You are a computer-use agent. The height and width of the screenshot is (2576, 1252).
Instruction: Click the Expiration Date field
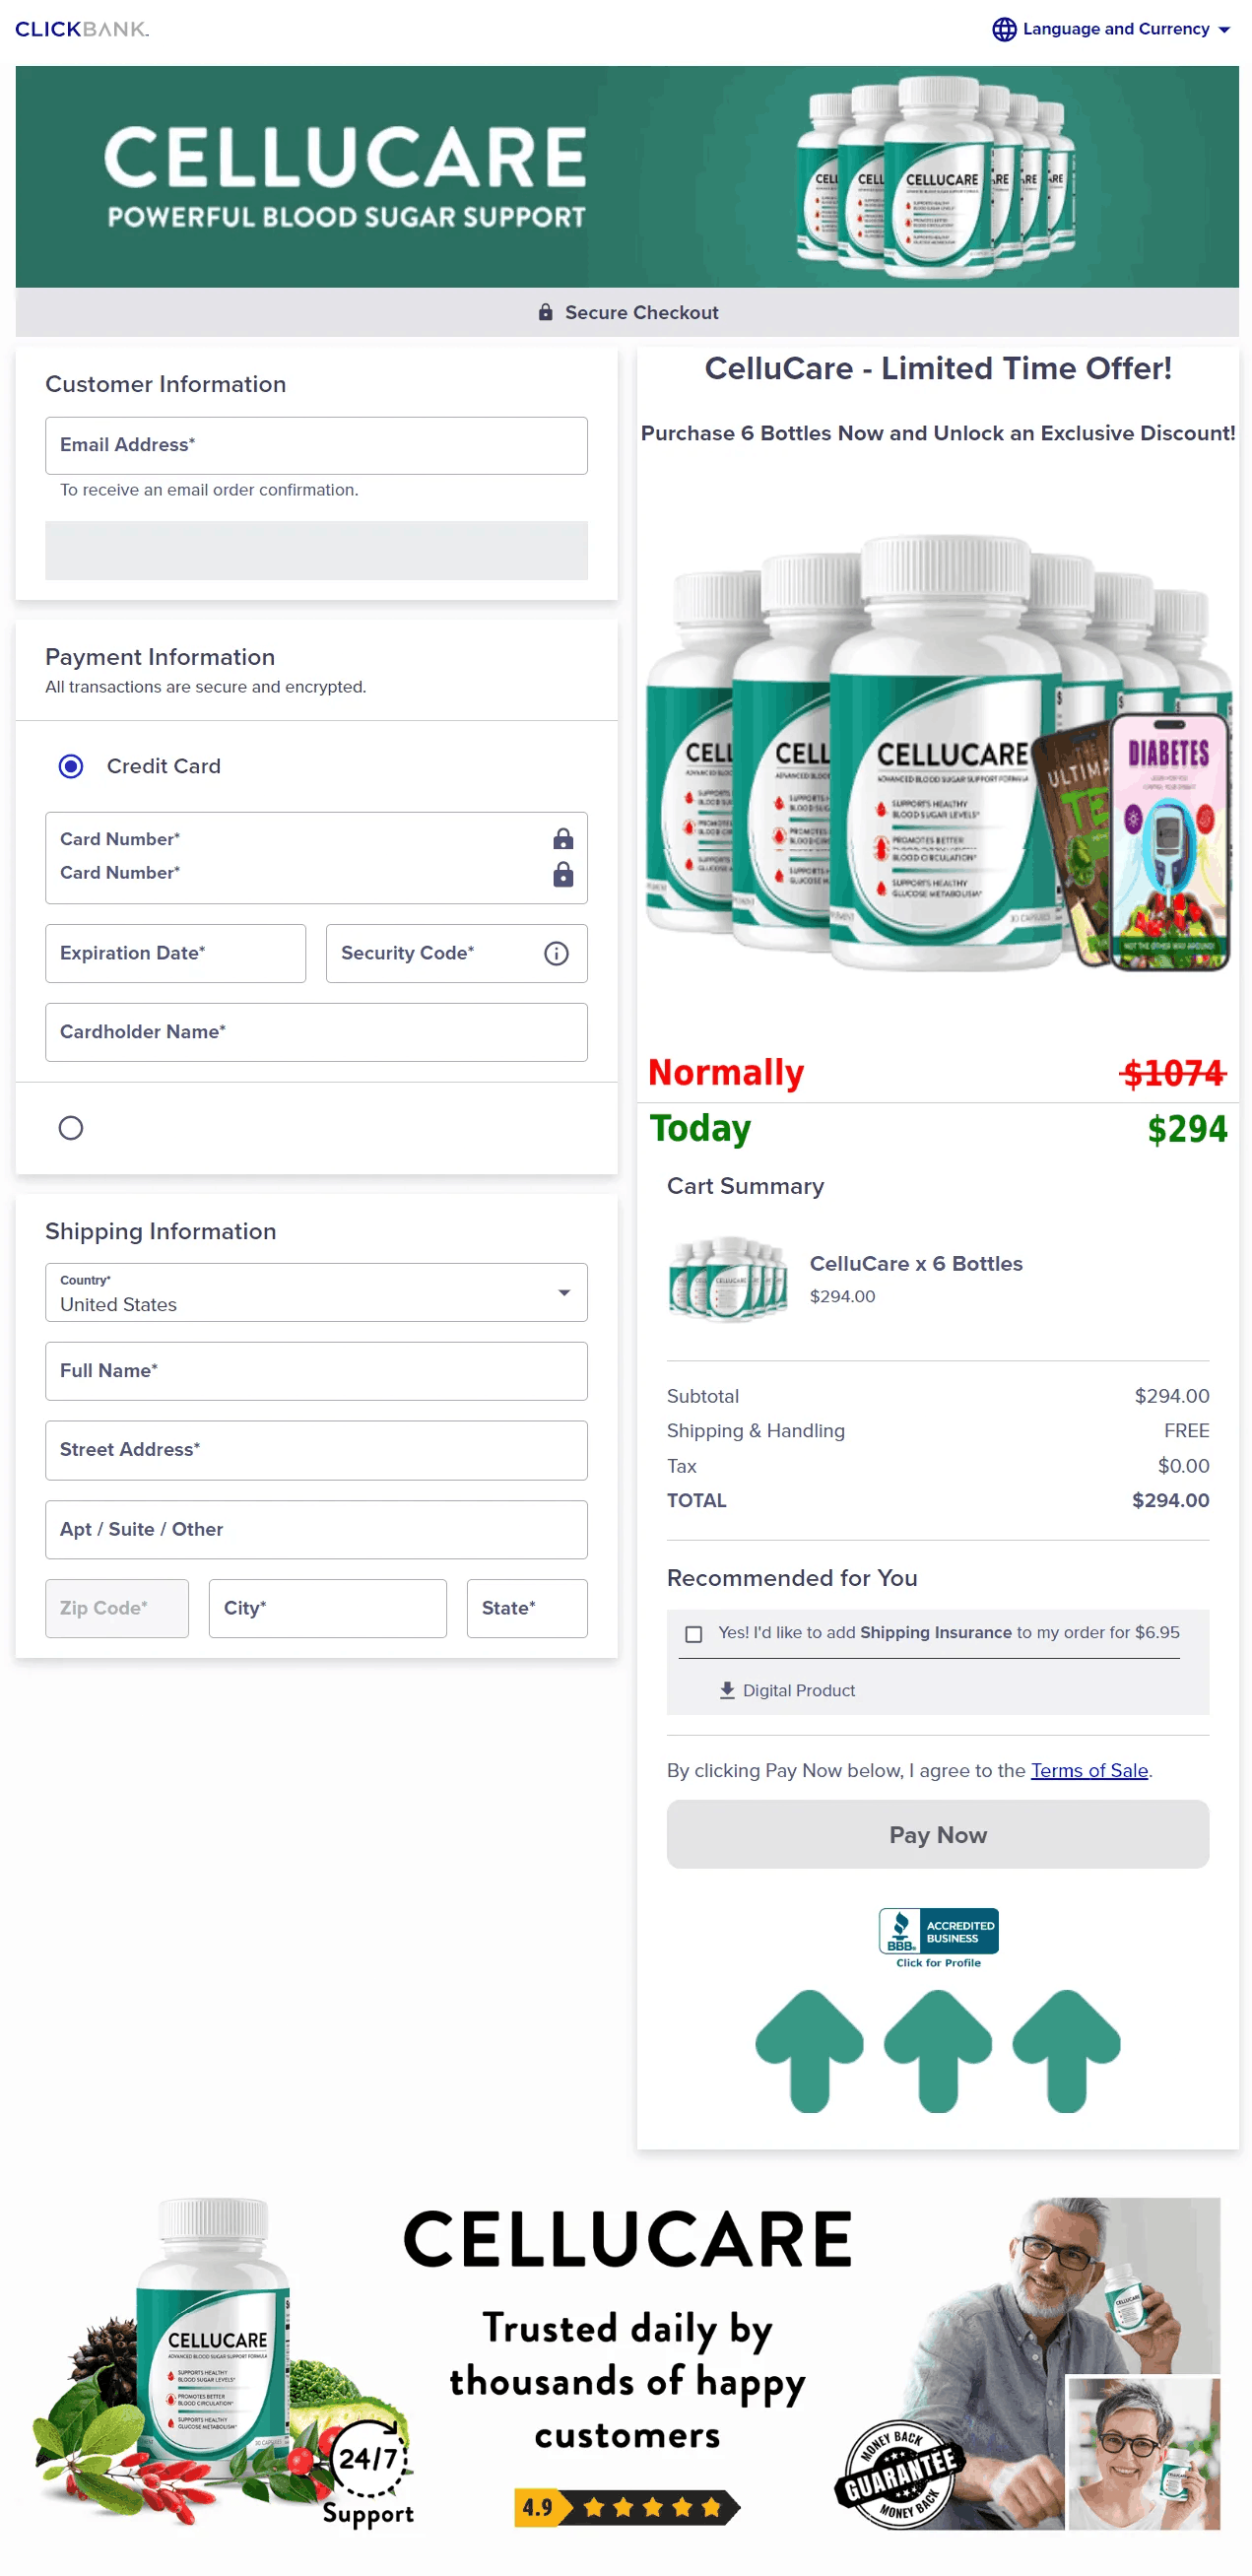tap(175, 953)
